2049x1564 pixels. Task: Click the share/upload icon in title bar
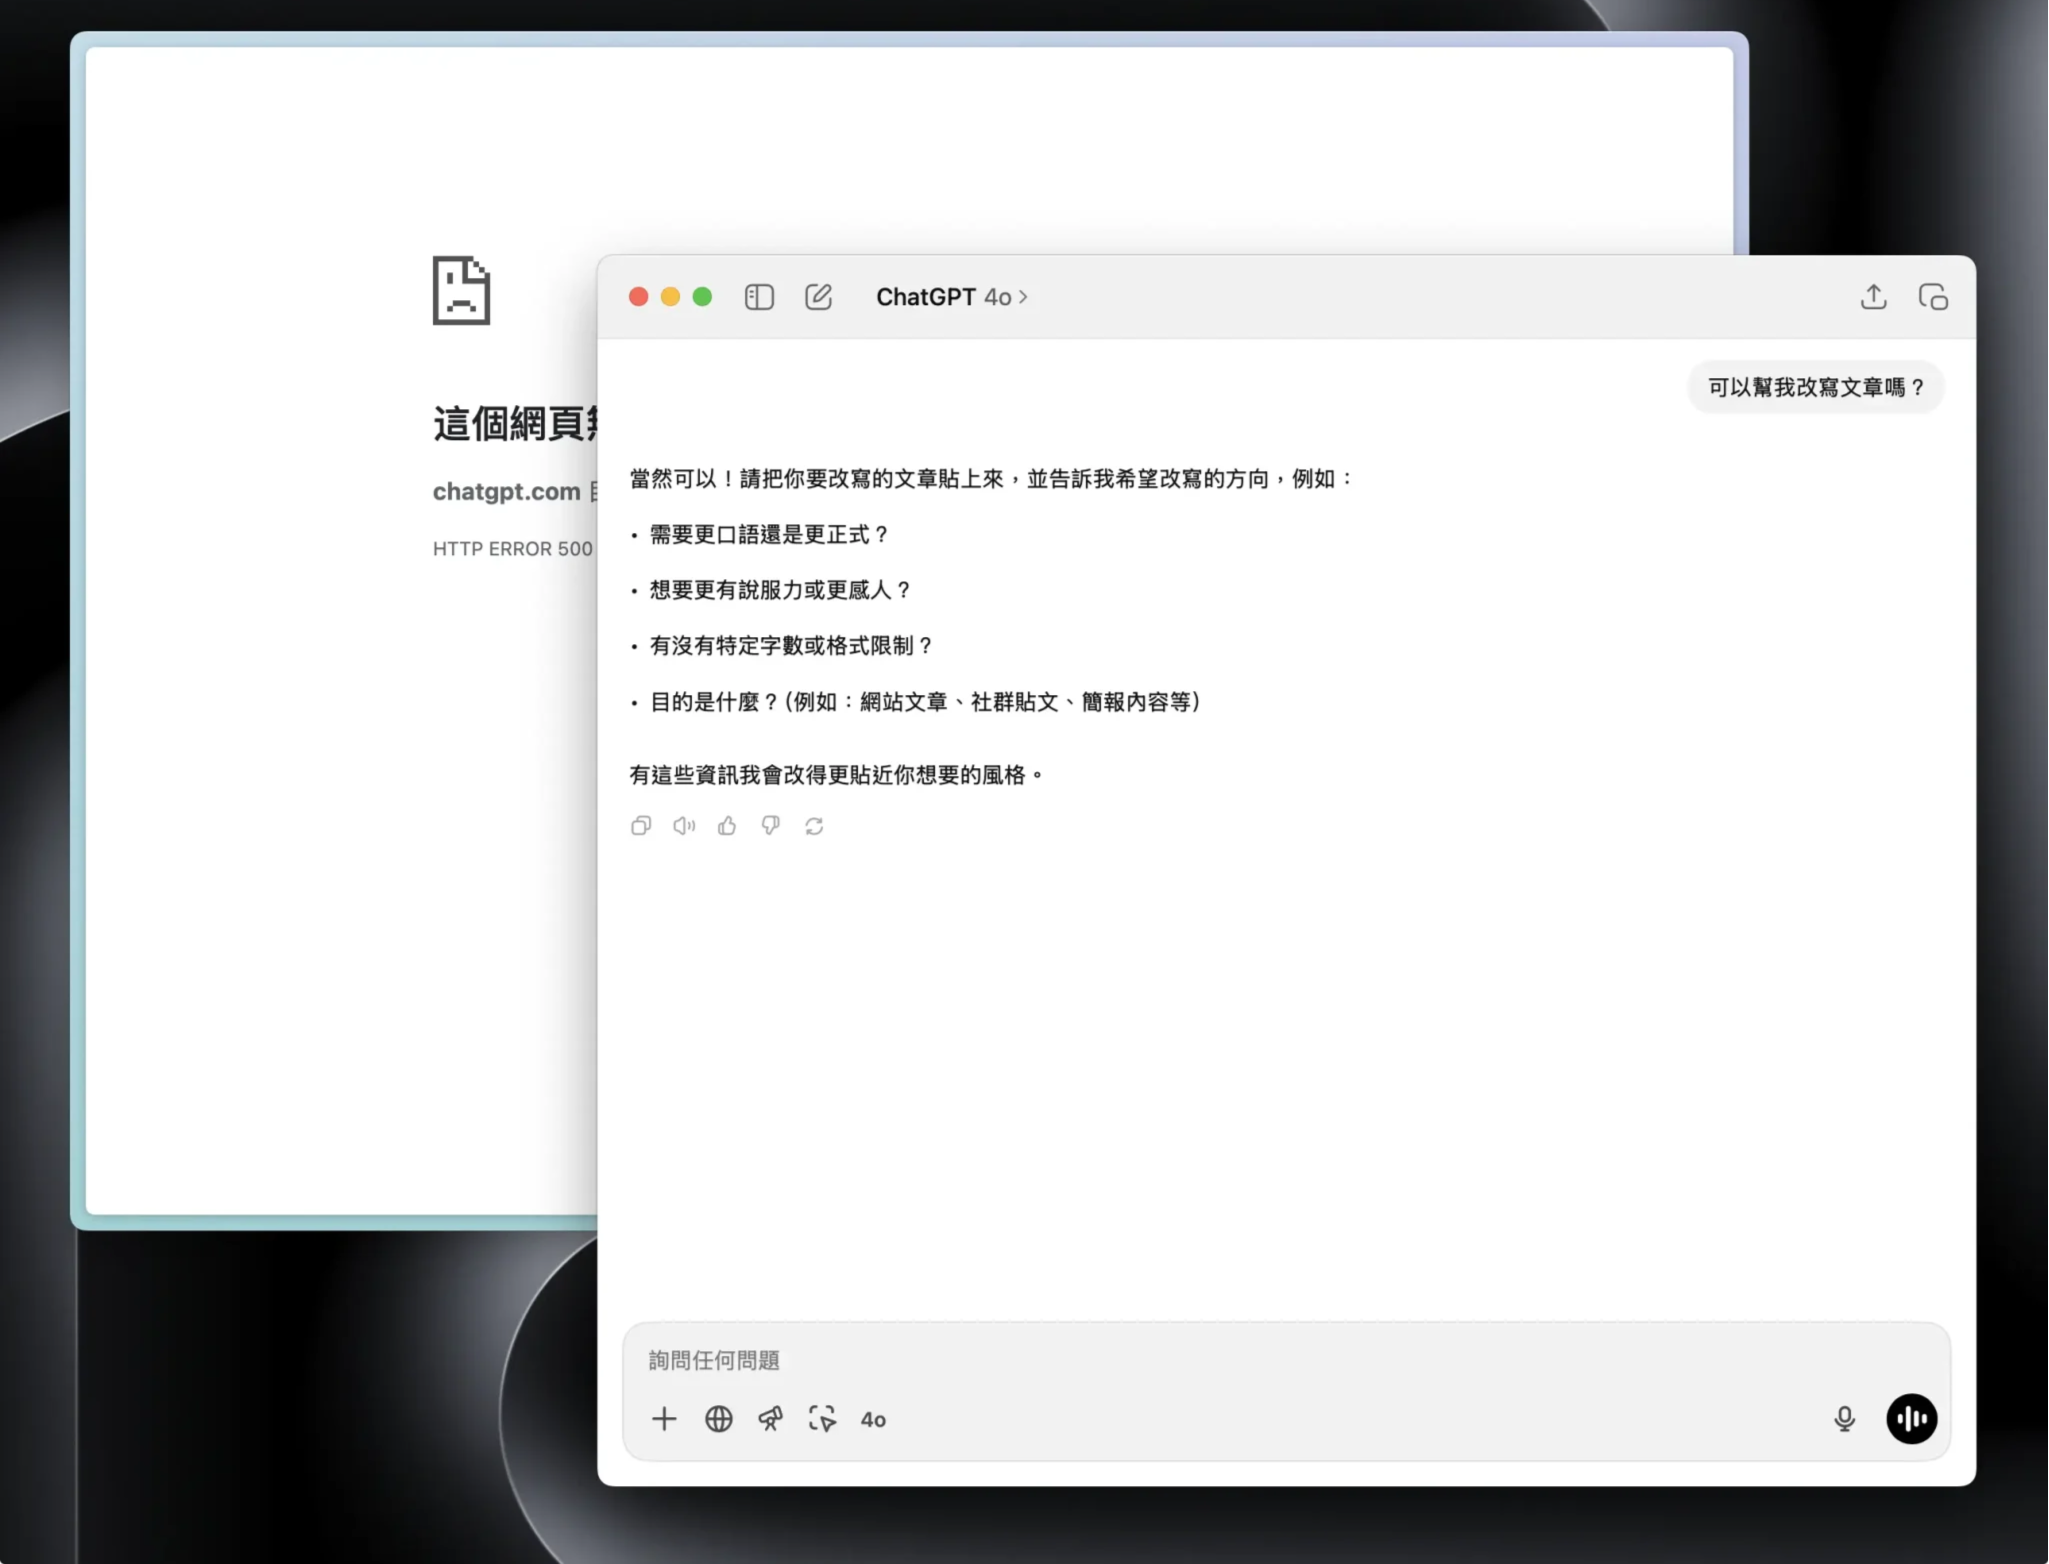(1872, 297)
